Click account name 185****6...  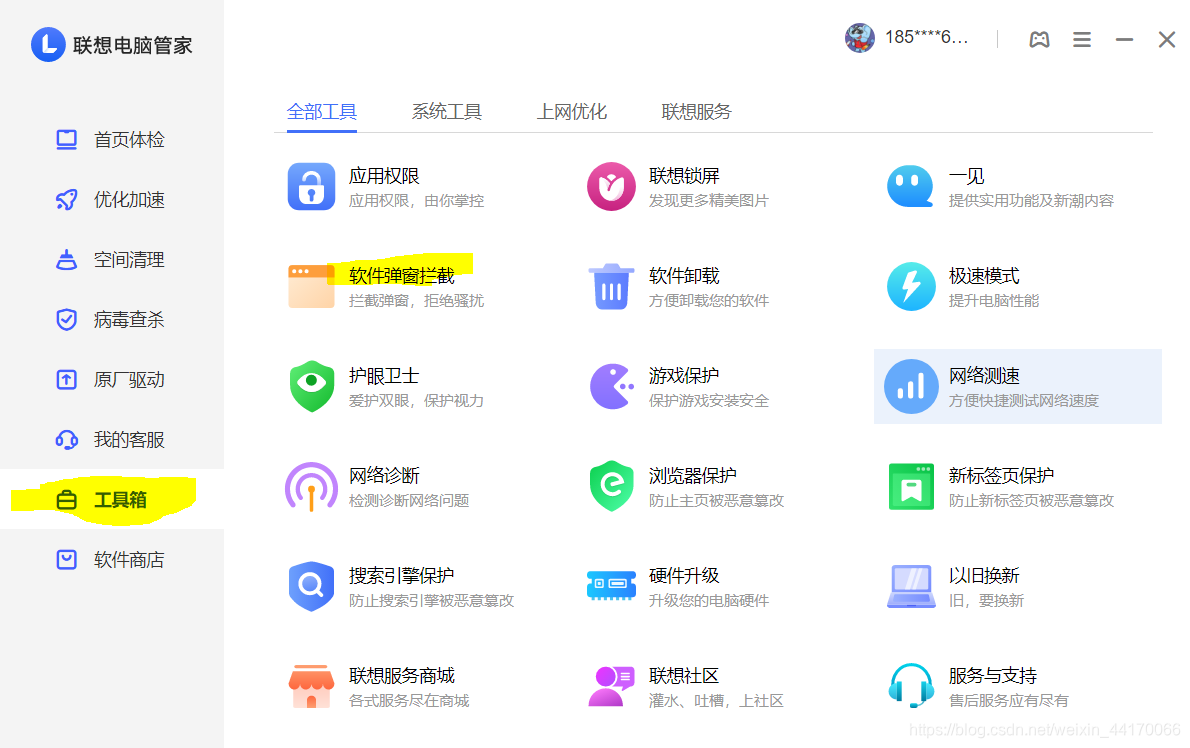(x=927, y=37)
